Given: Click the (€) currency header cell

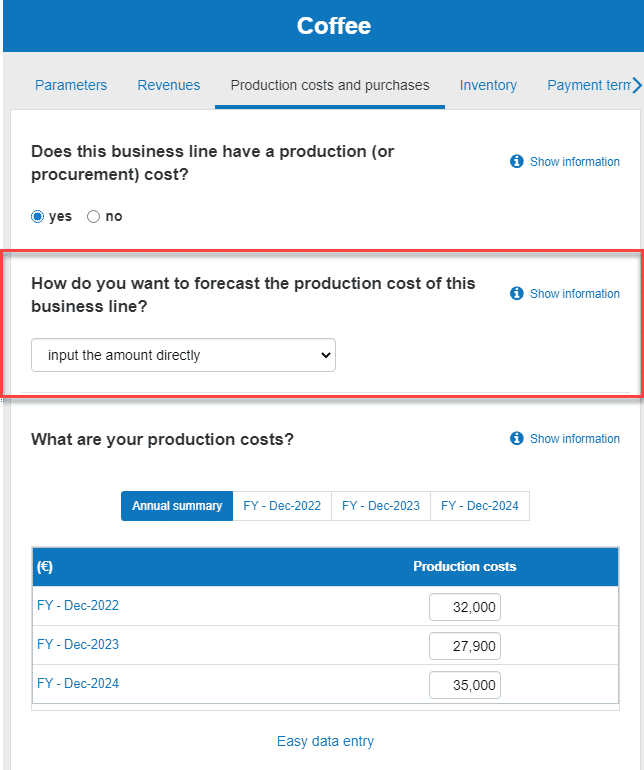Looking at the screenshot, I should (45, 567).
